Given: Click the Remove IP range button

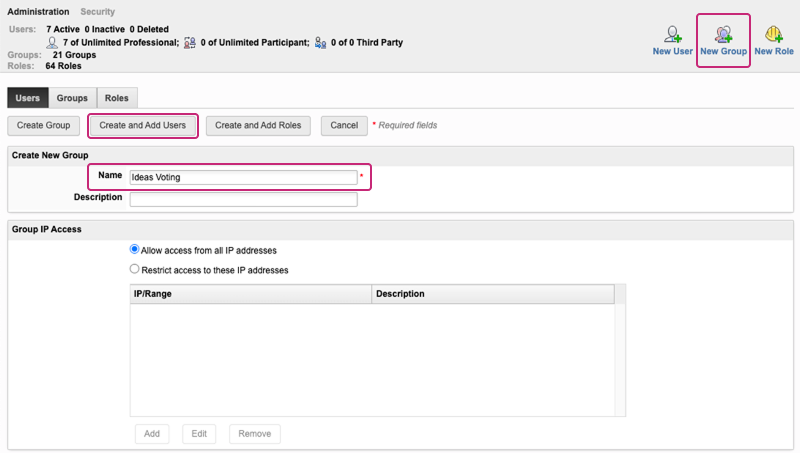Looking at the screenshot, I should coord(255,434).
